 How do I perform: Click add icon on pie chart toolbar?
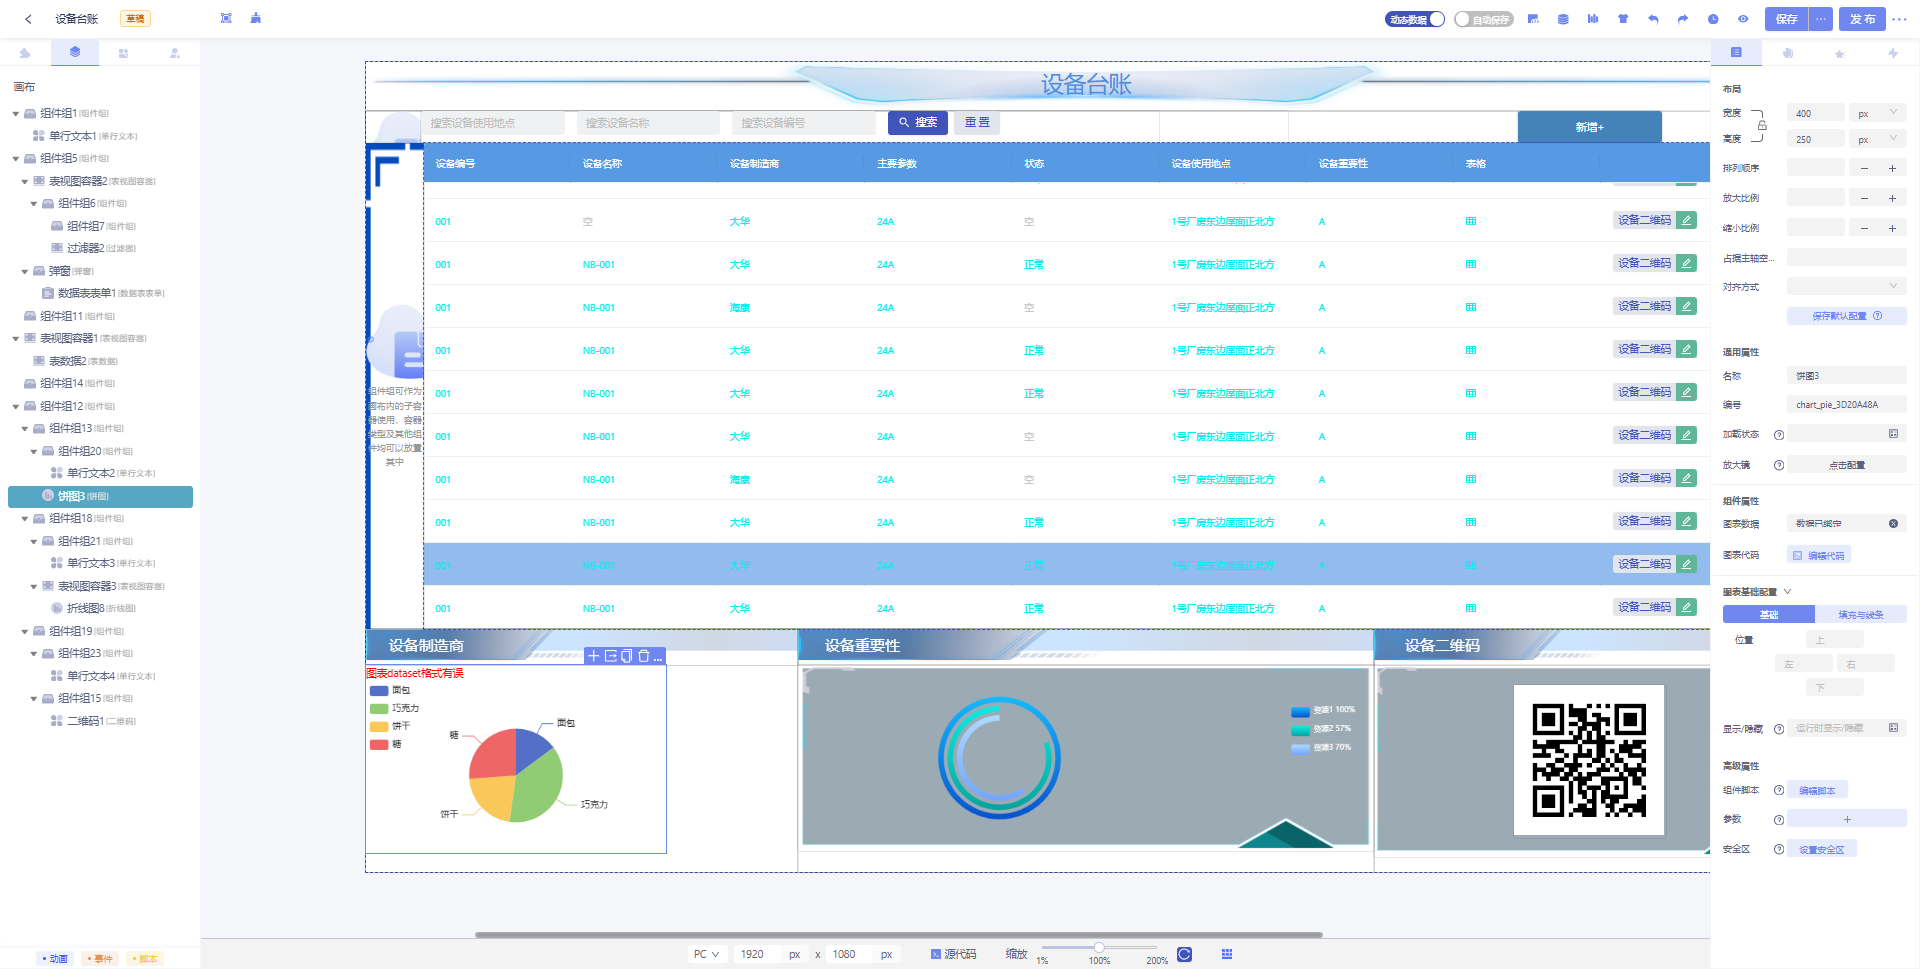click(x=593, y=656)
